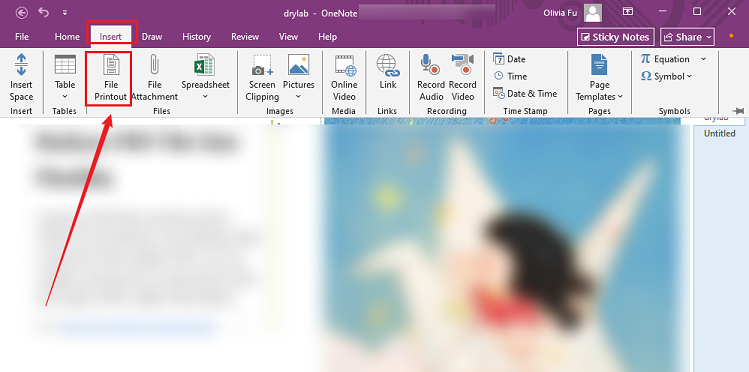Open the Table dropdown arrow
The image size is (749, 372).
pyautogui.click(x=65, y=97)
